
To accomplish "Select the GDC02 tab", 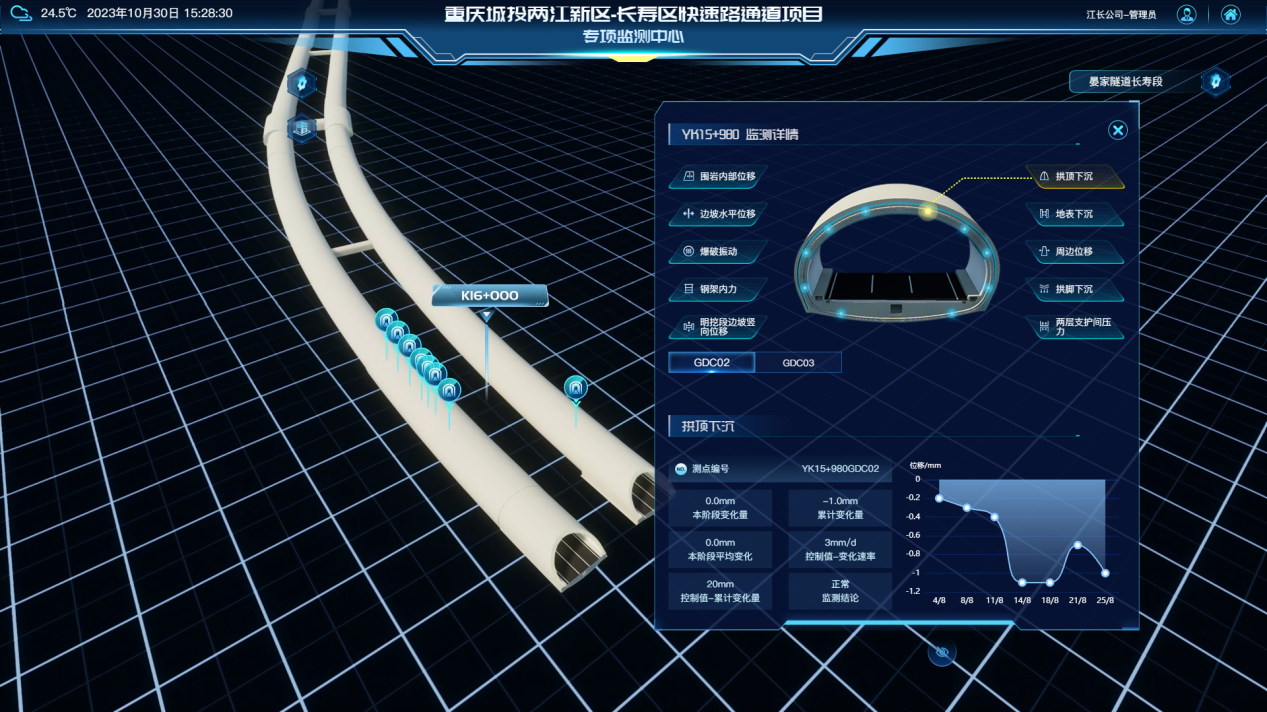I will pos(711,363).
